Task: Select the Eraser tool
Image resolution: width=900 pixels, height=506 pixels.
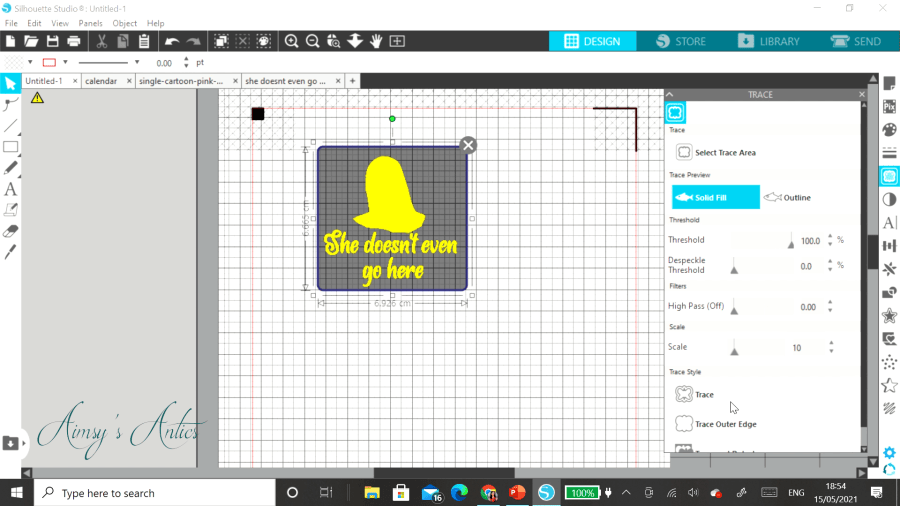Action: 10,231
